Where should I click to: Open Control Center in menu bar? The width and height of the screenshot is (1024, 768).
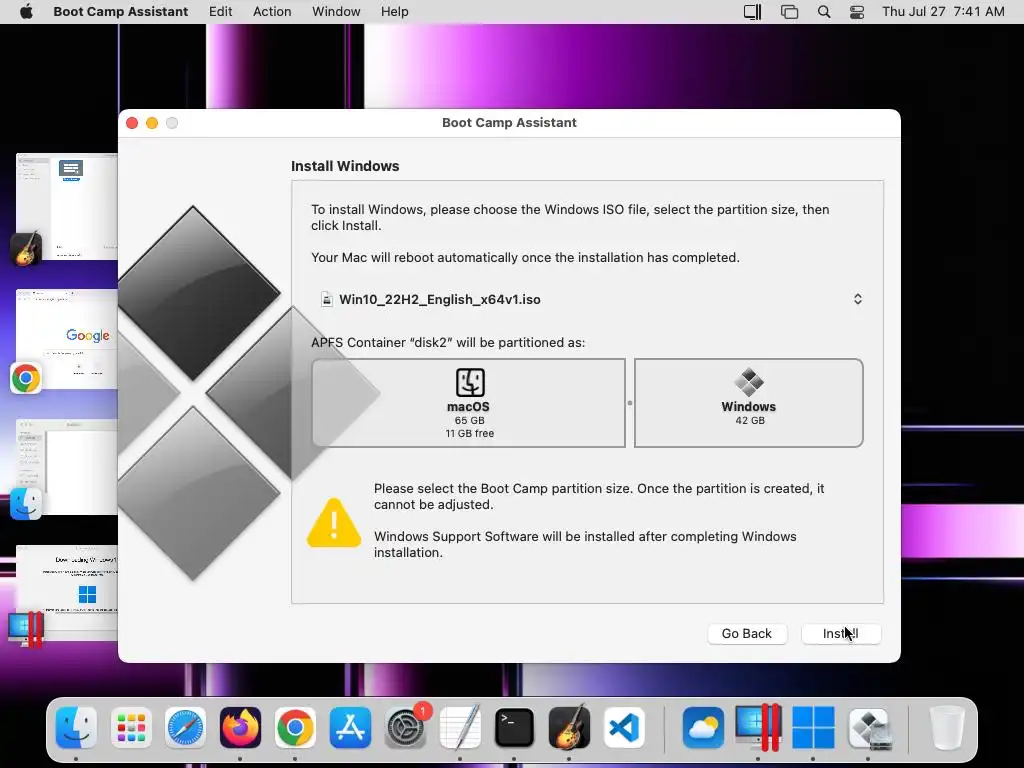857,12
